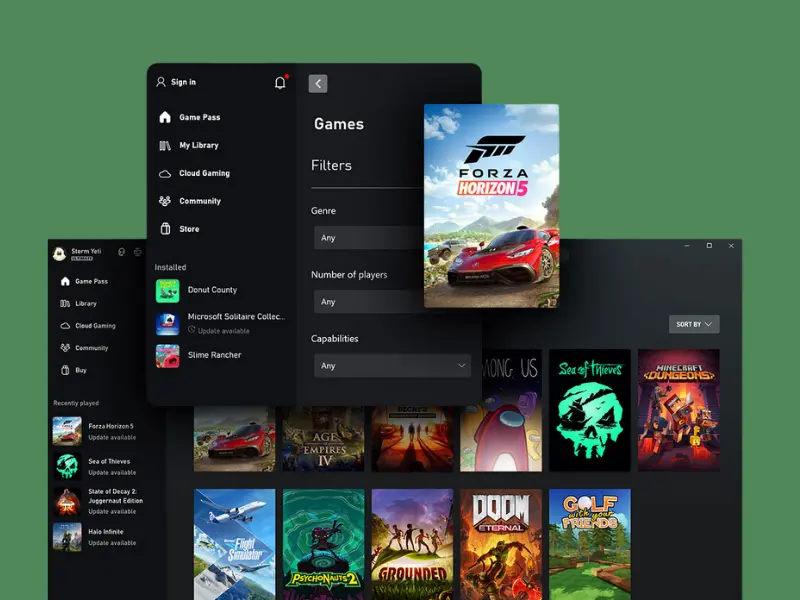Open the Storm Yeti profile avatar
800x600 pixels.
click(x=60, y=254)
